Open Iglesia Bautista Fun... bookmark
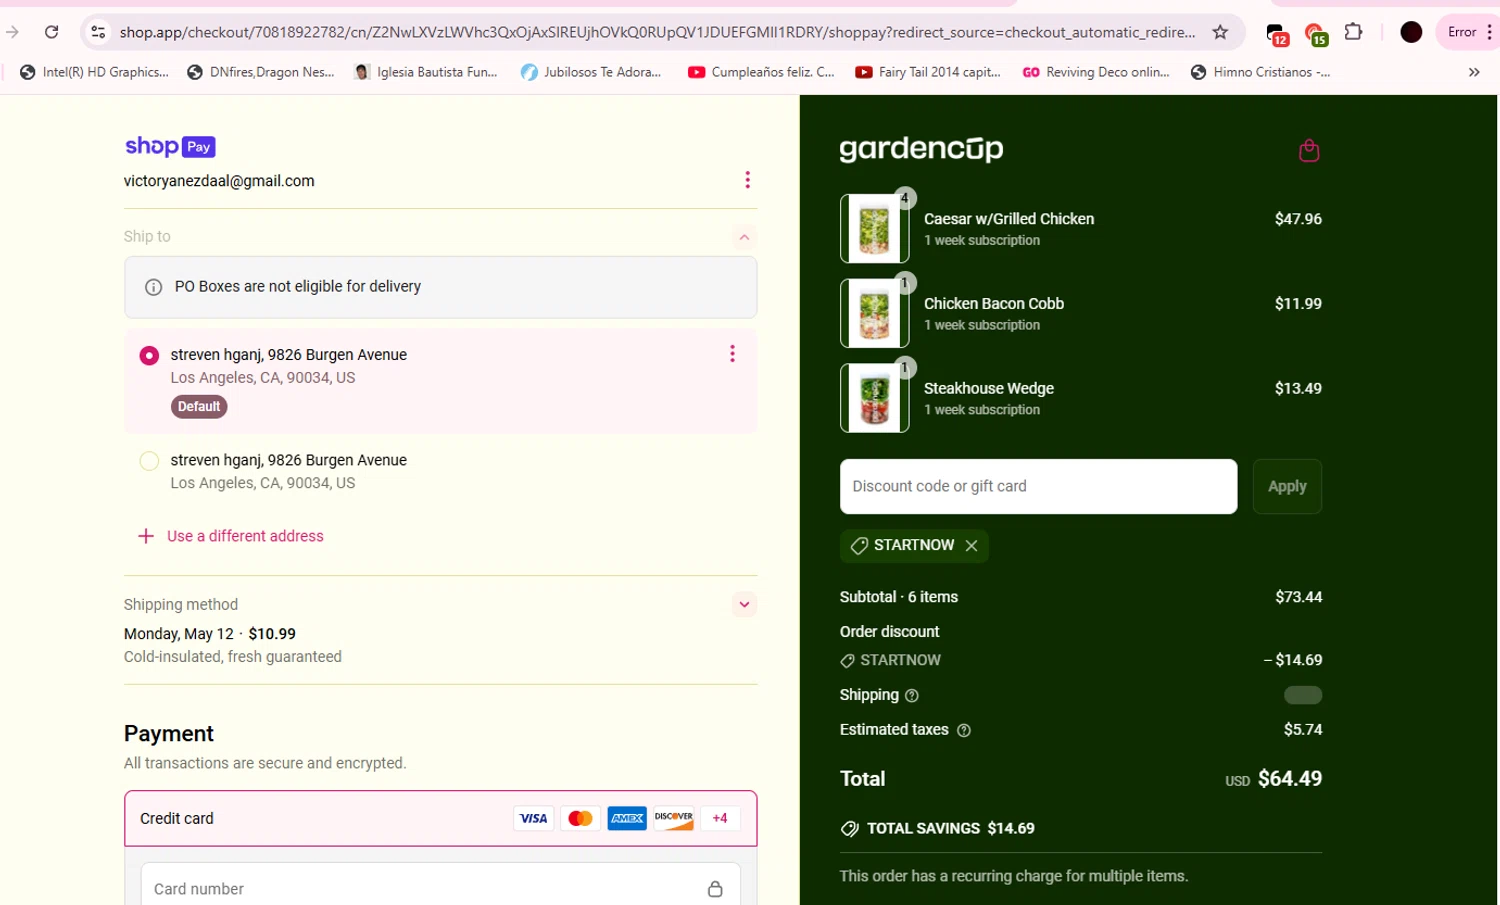1500x905 pixels. coord(426,72)
